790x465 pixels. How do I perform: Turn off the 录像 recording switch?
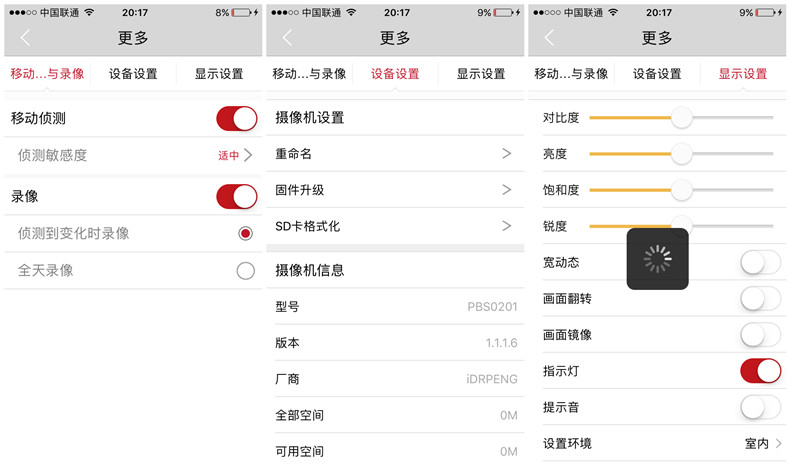(x=237, y=196)
